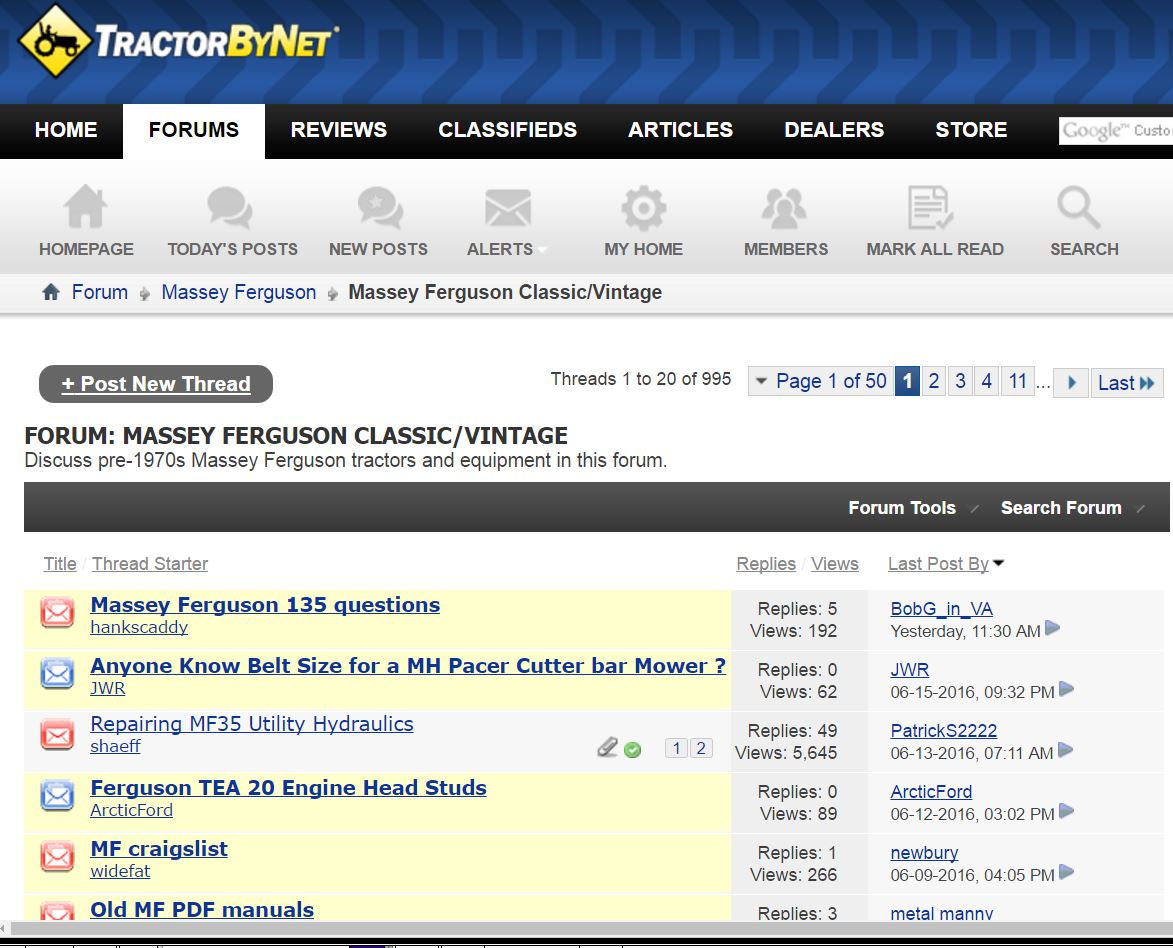
Task: Open thread Repairing MF35 Utility Hydraulics
Action: click(251, 724)
